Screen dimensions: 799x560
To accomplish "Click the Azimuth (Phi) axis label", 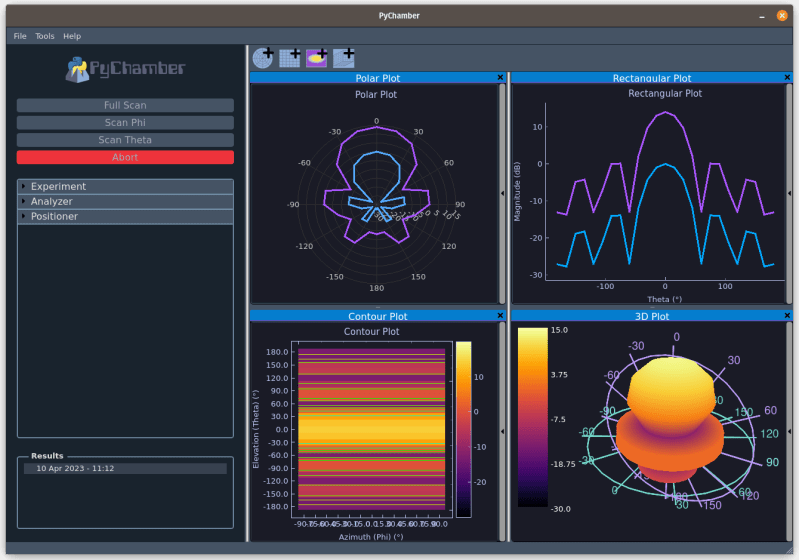I will (371, 537).
